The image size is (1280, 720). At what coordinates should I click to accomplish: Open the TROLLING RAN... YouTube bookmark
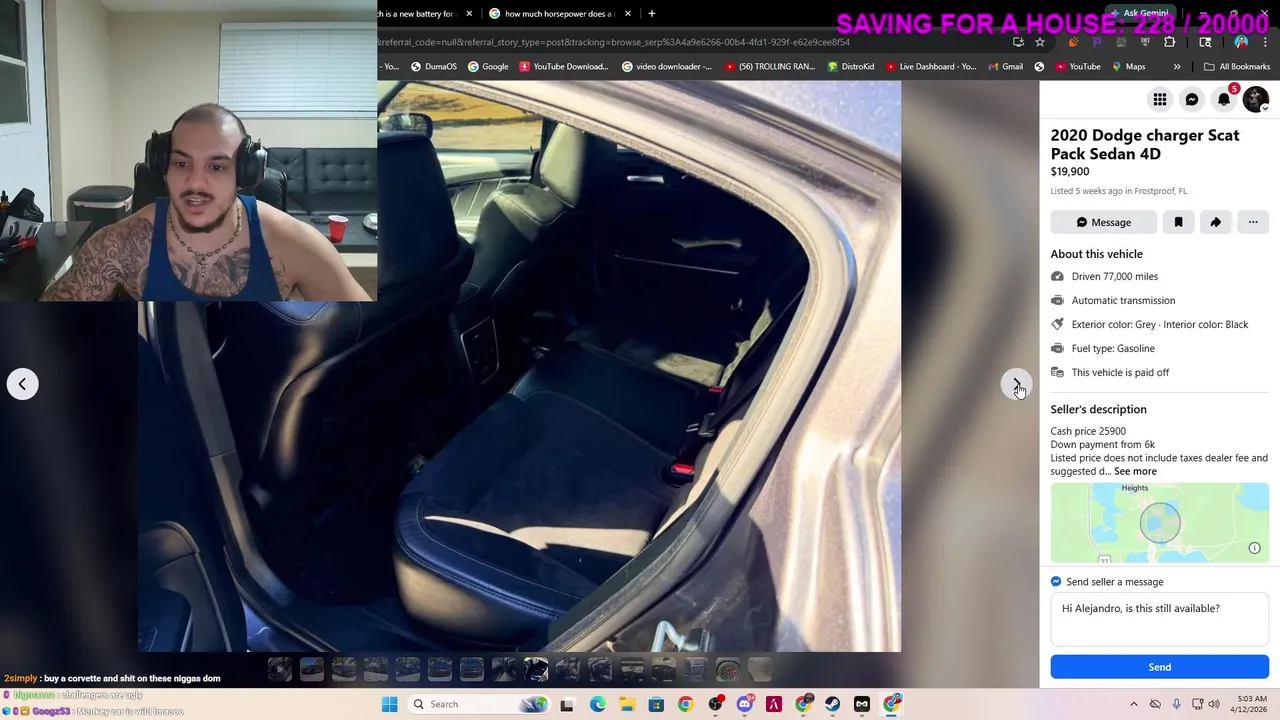coord(770,67)
